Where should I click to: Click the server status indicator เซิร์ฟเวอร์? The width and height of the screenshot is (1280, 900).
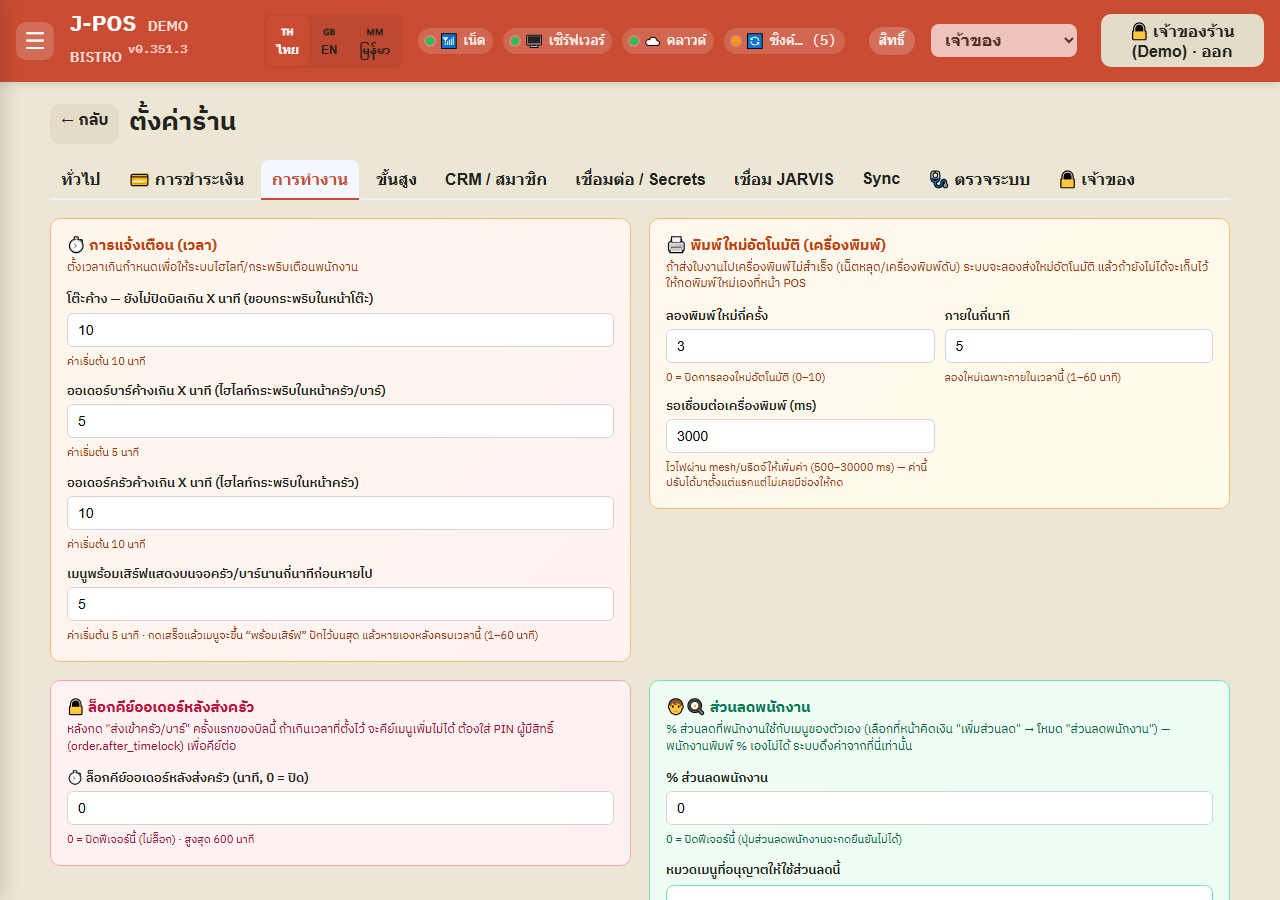(x=558, y=41)
